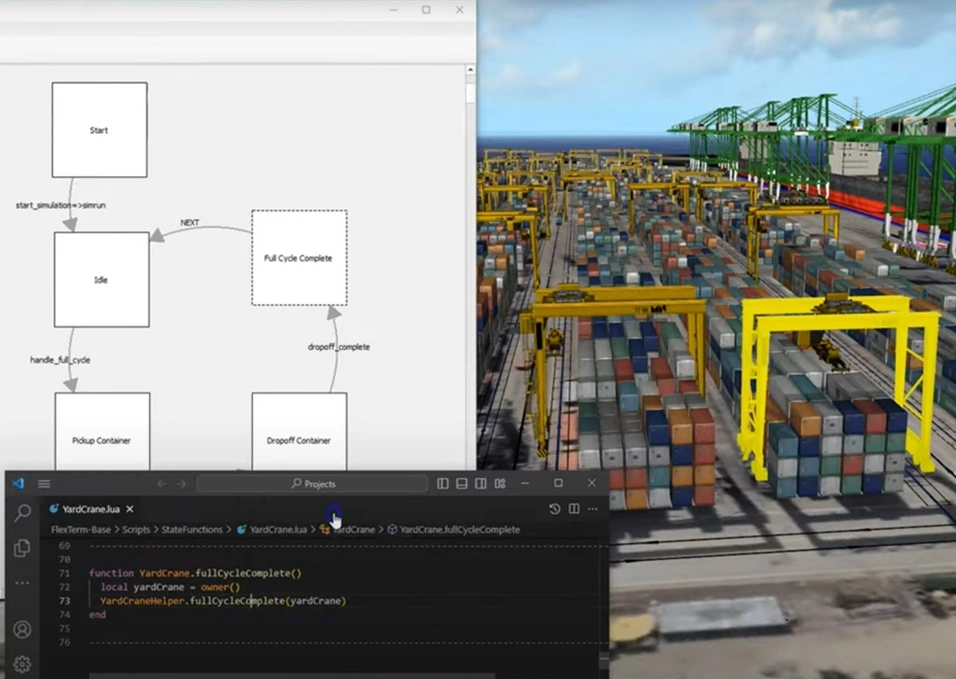Click the YardCrane.fullCycleComplete breadcrumb
This screenshot has width=956, height=679.
[x=458, y=530]
